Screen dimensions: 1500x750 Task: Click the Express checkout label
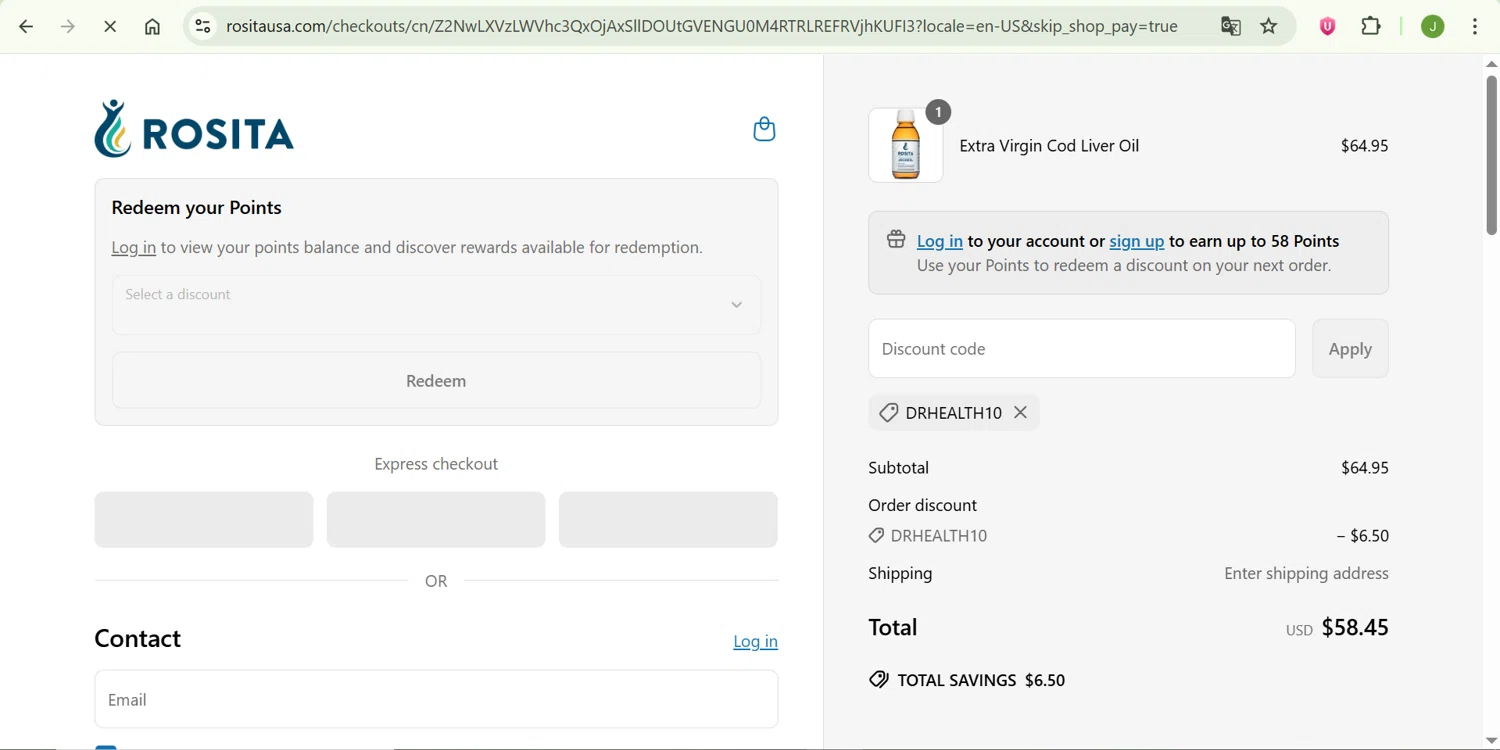click(x=436, y=463)
